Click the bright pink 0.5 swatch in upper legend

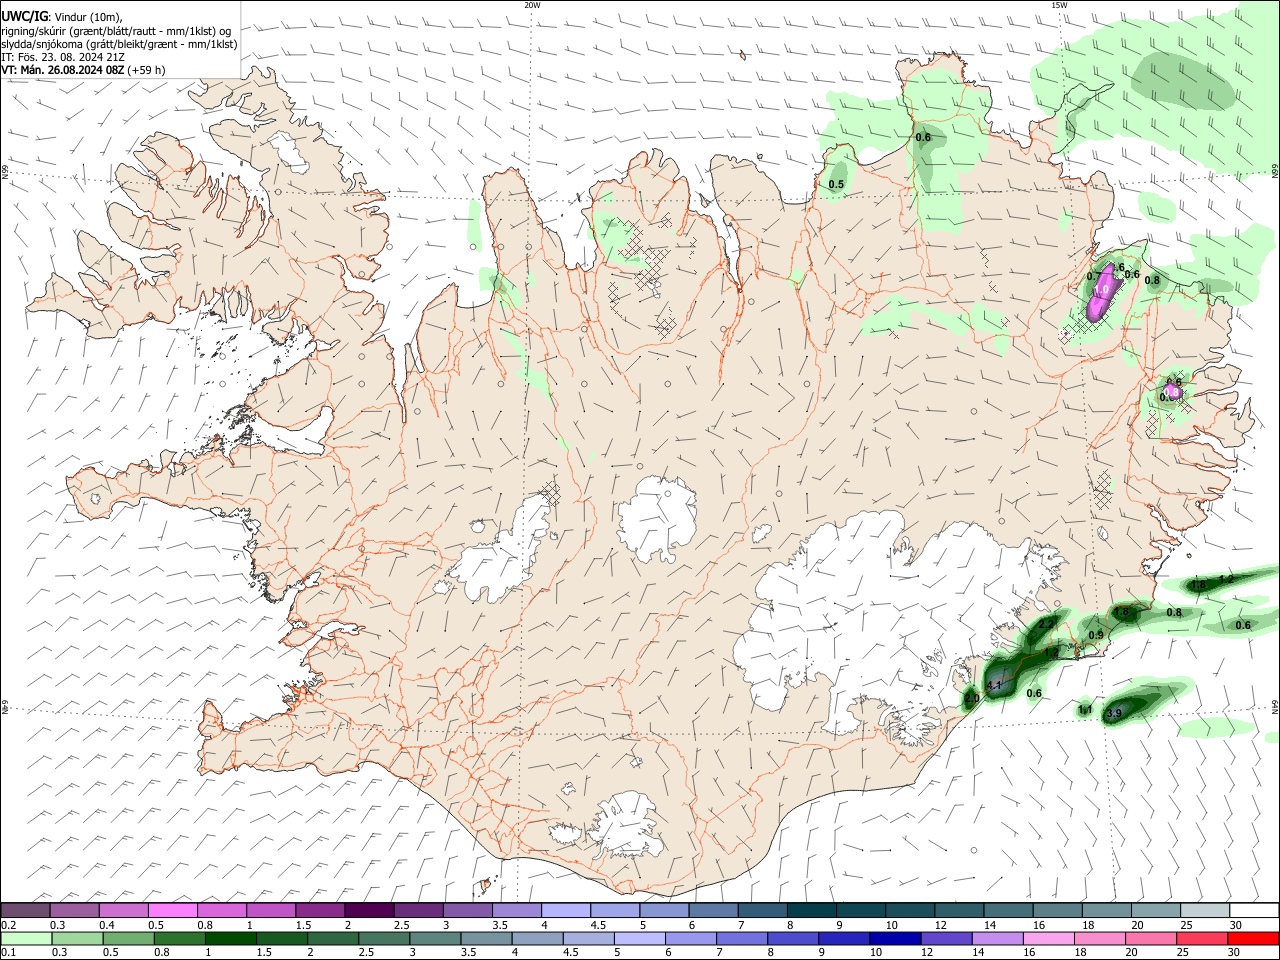pyautogui.click(x=173, y=911)
